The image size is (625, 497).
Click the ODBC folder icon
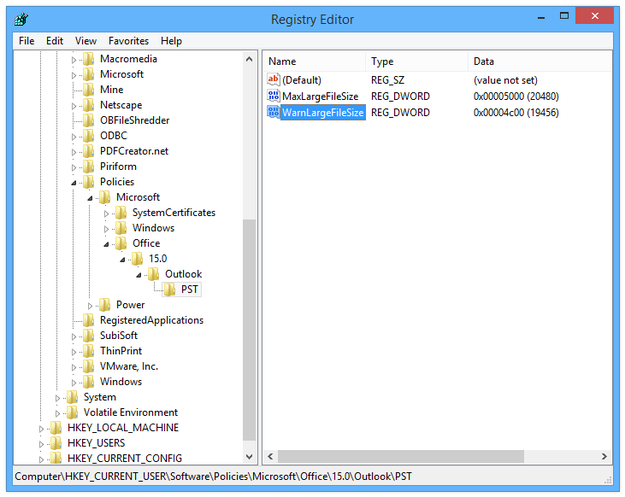(88, 136)
